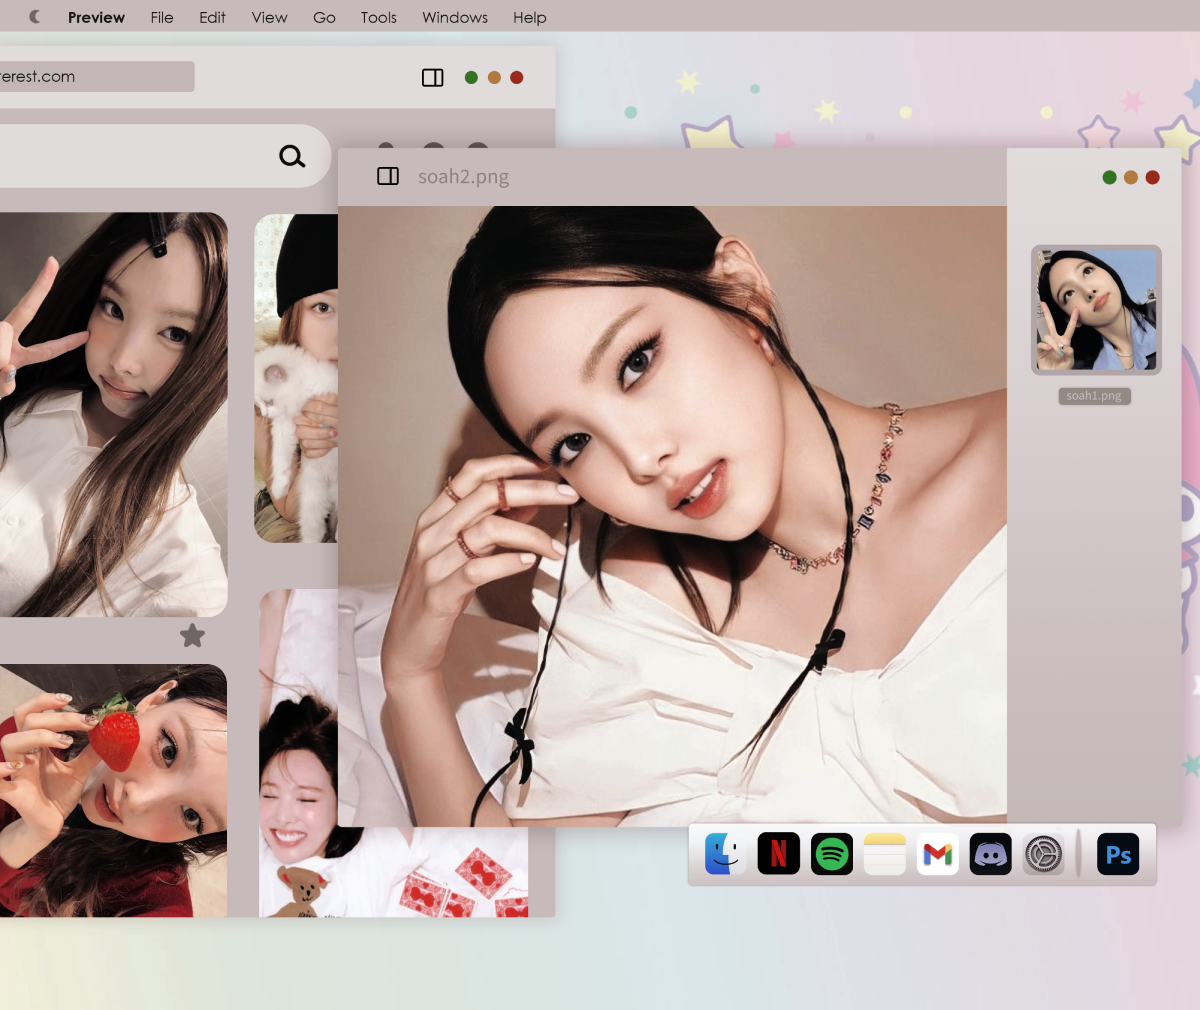This screenshot has width=1200, height=1010.
Task: Open the Edit menu
Action: tap(212, 17)
